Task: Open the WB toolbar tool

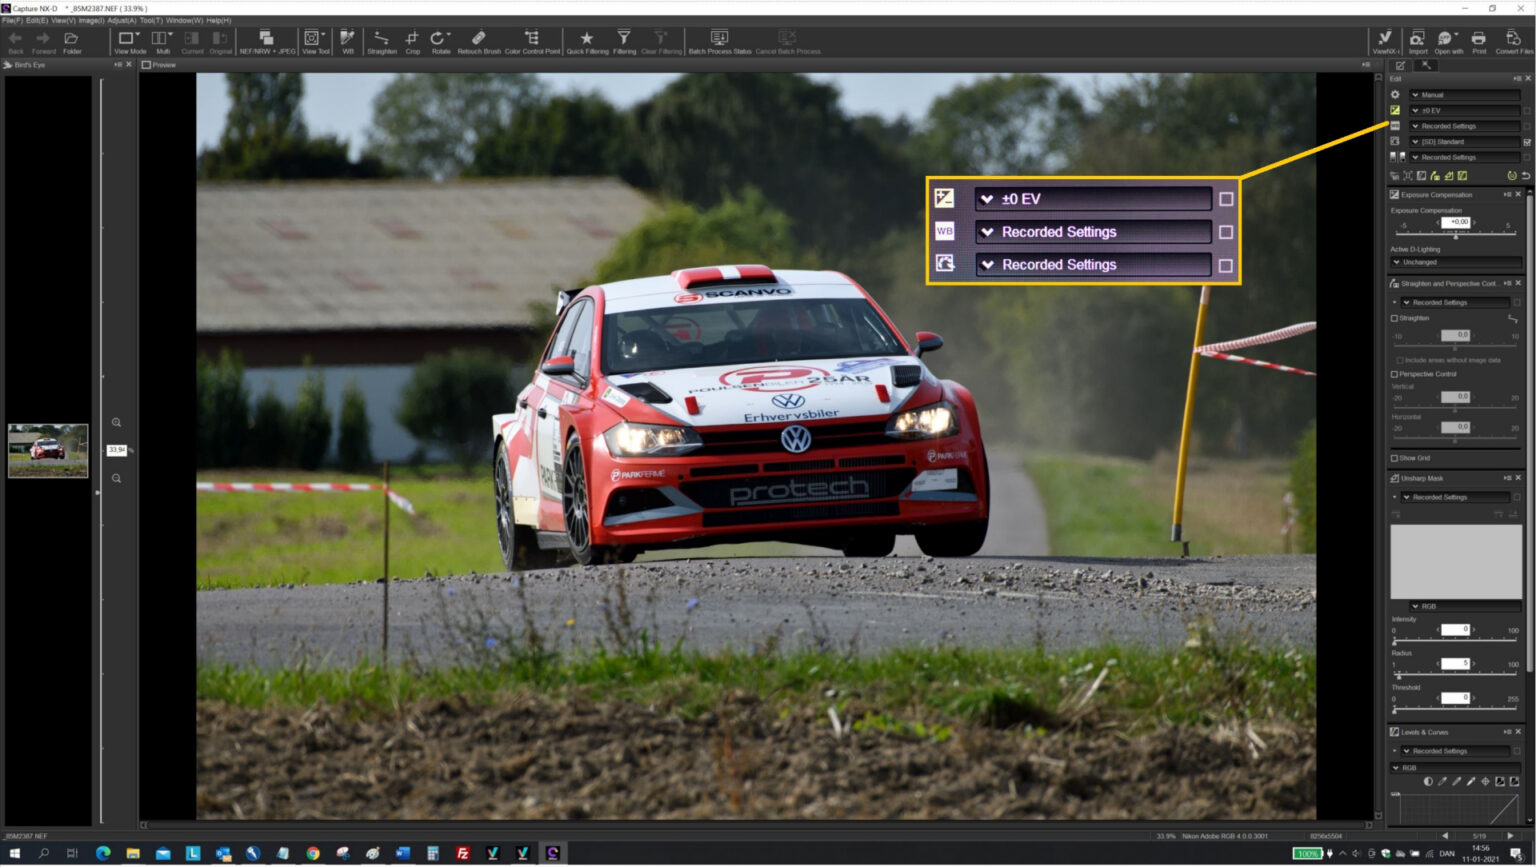Action: 348,40
